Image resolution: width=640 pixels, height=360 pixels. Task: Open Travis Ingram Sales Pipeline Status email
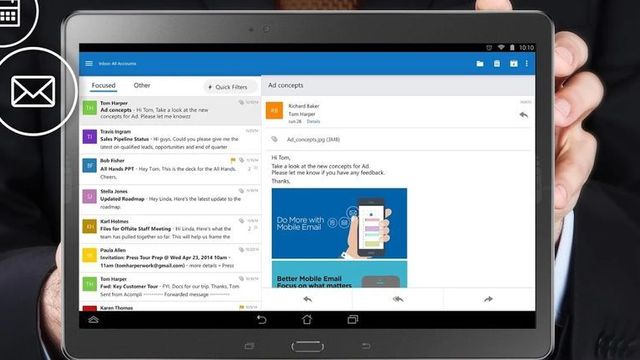(170, 139)
